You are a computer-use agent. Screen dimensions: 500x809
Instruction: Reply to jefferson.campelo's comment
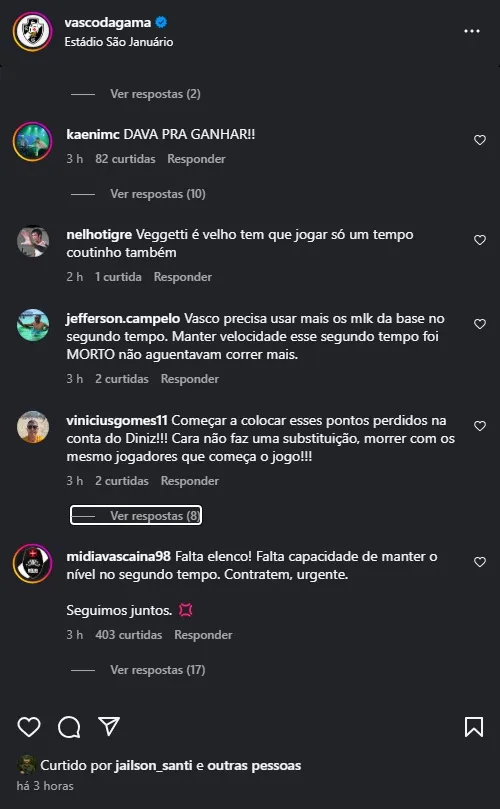click(x=190, y=379)
